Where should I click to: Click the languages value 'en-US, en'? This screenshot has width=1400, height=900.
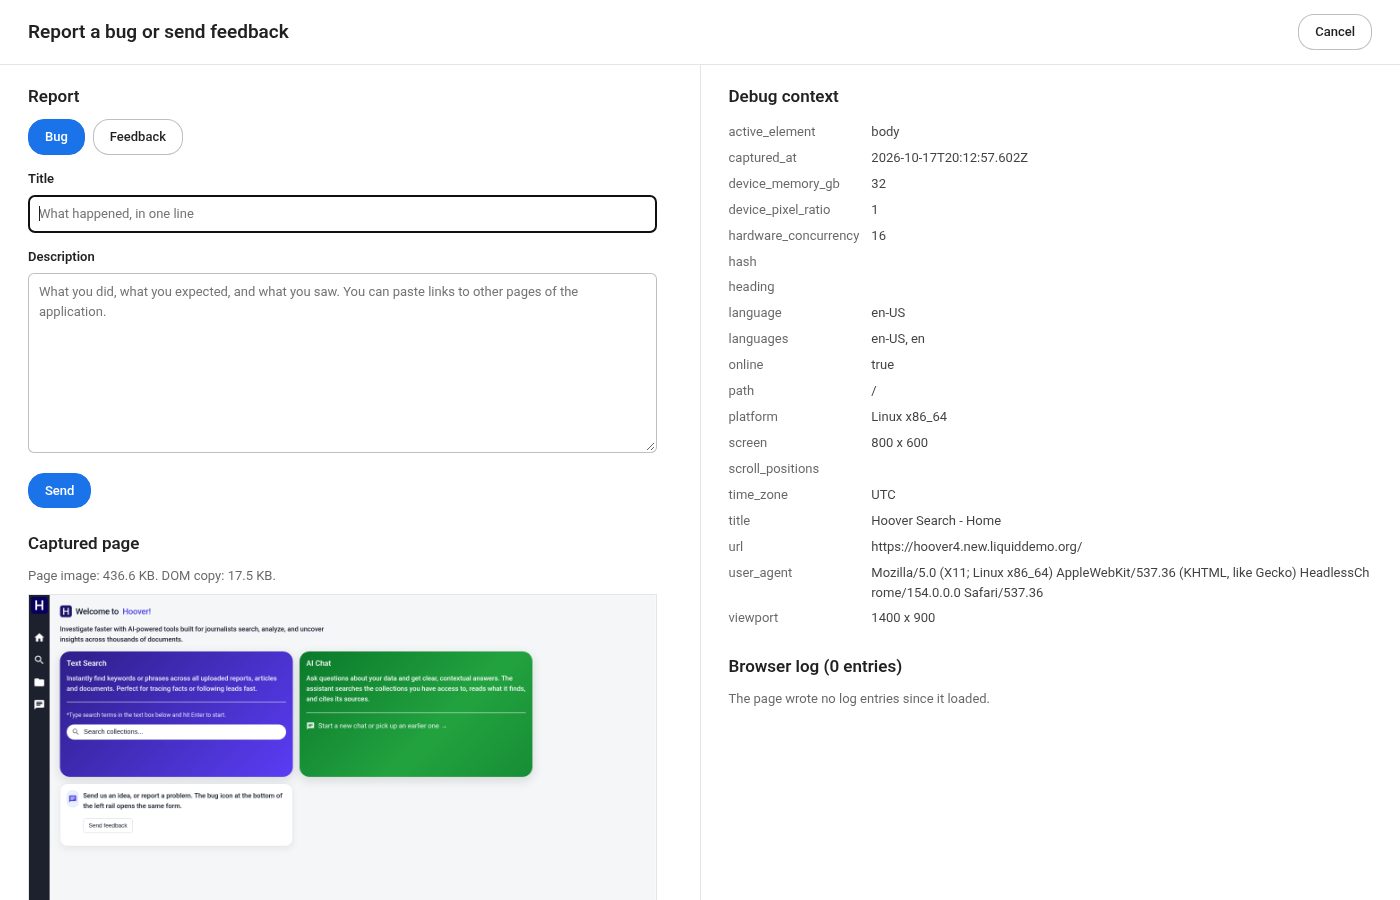[x=898, y=339]
